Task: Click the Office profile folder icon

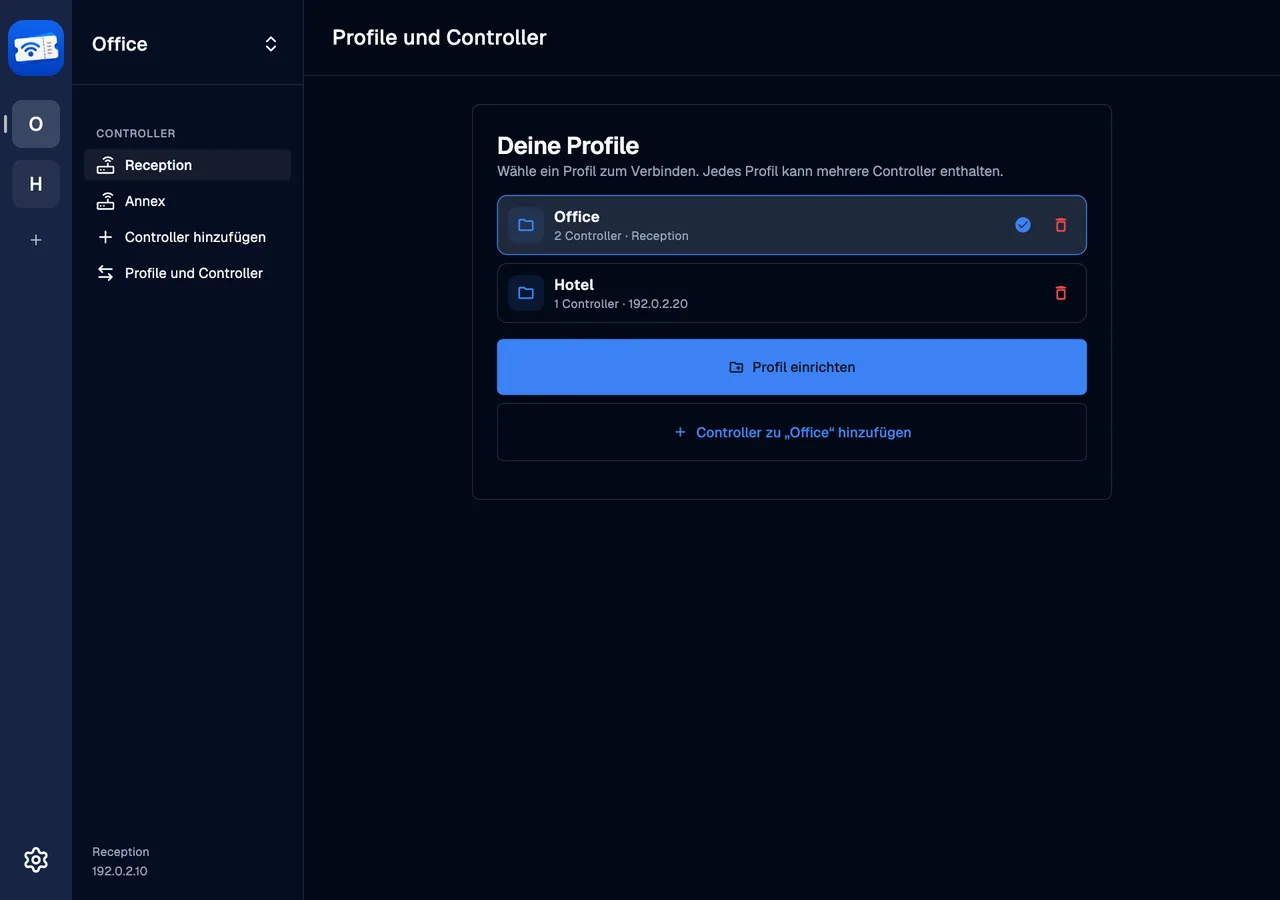Action: click(x=526, y=225)
